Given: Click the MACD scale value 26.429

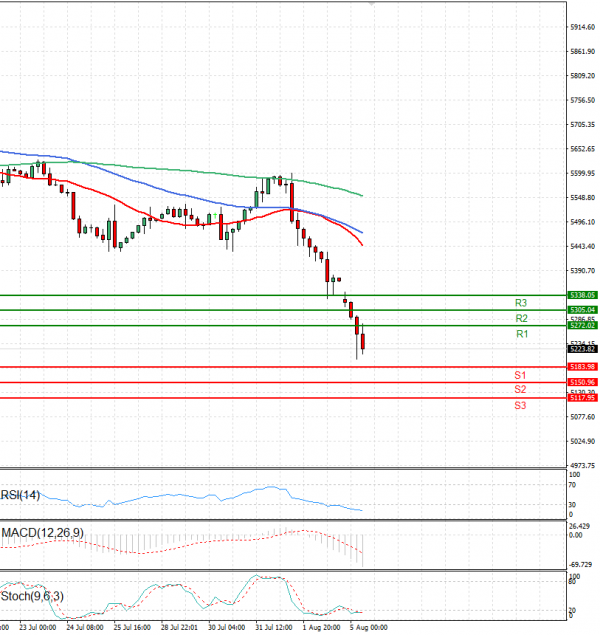Looking at the screenshot, I should pyautogui.click(x=579, y=526).
